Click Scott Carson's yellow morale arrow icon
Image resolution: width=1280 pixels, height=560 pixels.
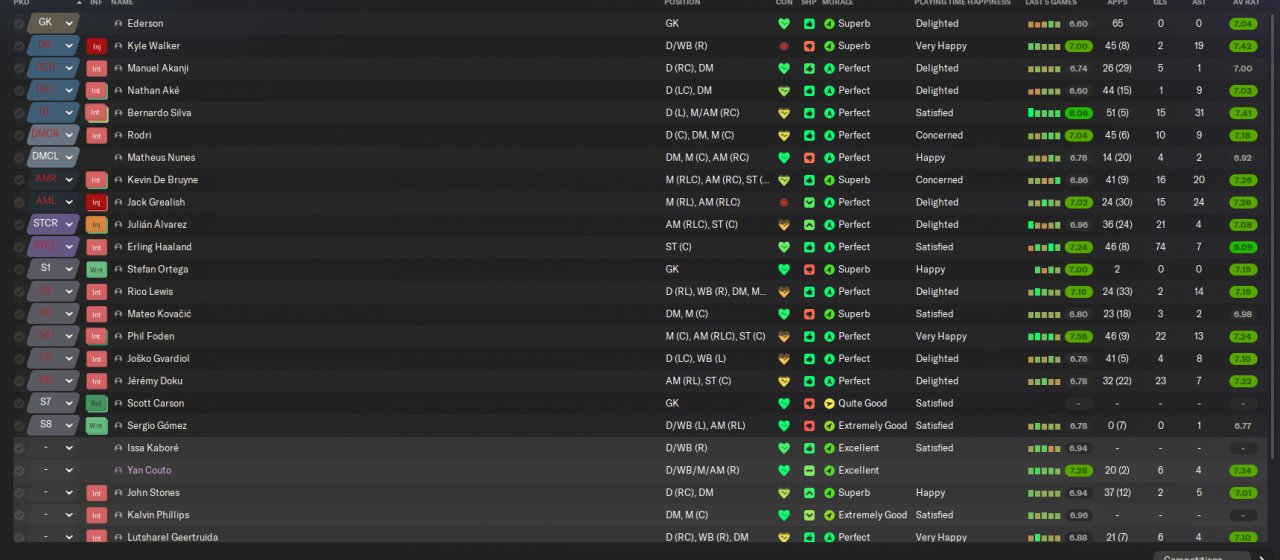829,403
